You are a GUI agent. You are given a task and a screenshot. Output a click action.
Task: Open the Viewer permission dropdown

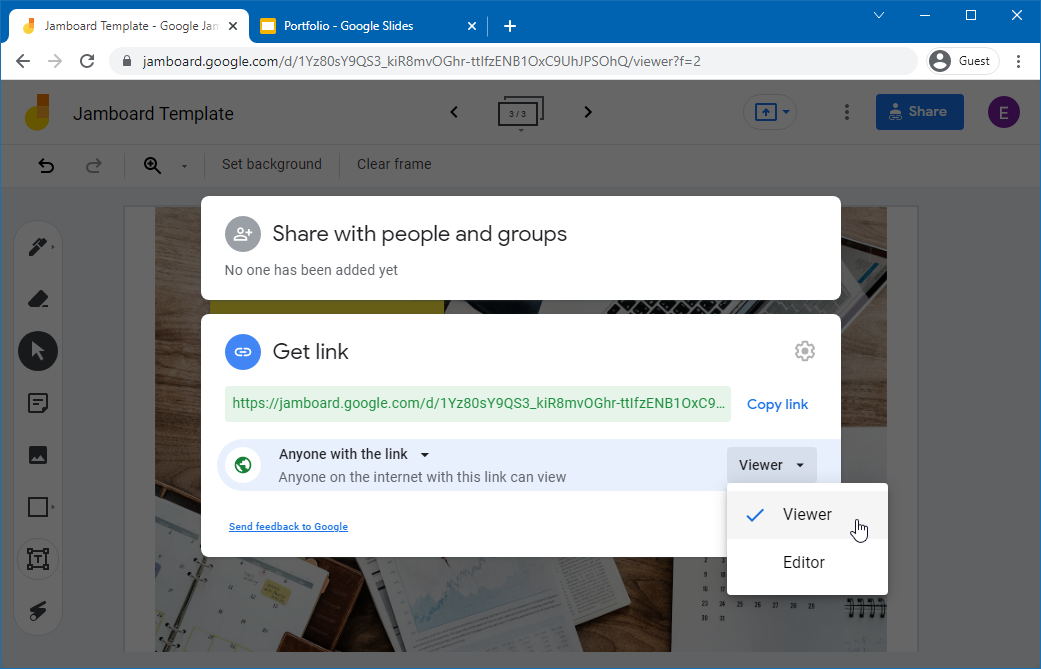tap(771, 464)
